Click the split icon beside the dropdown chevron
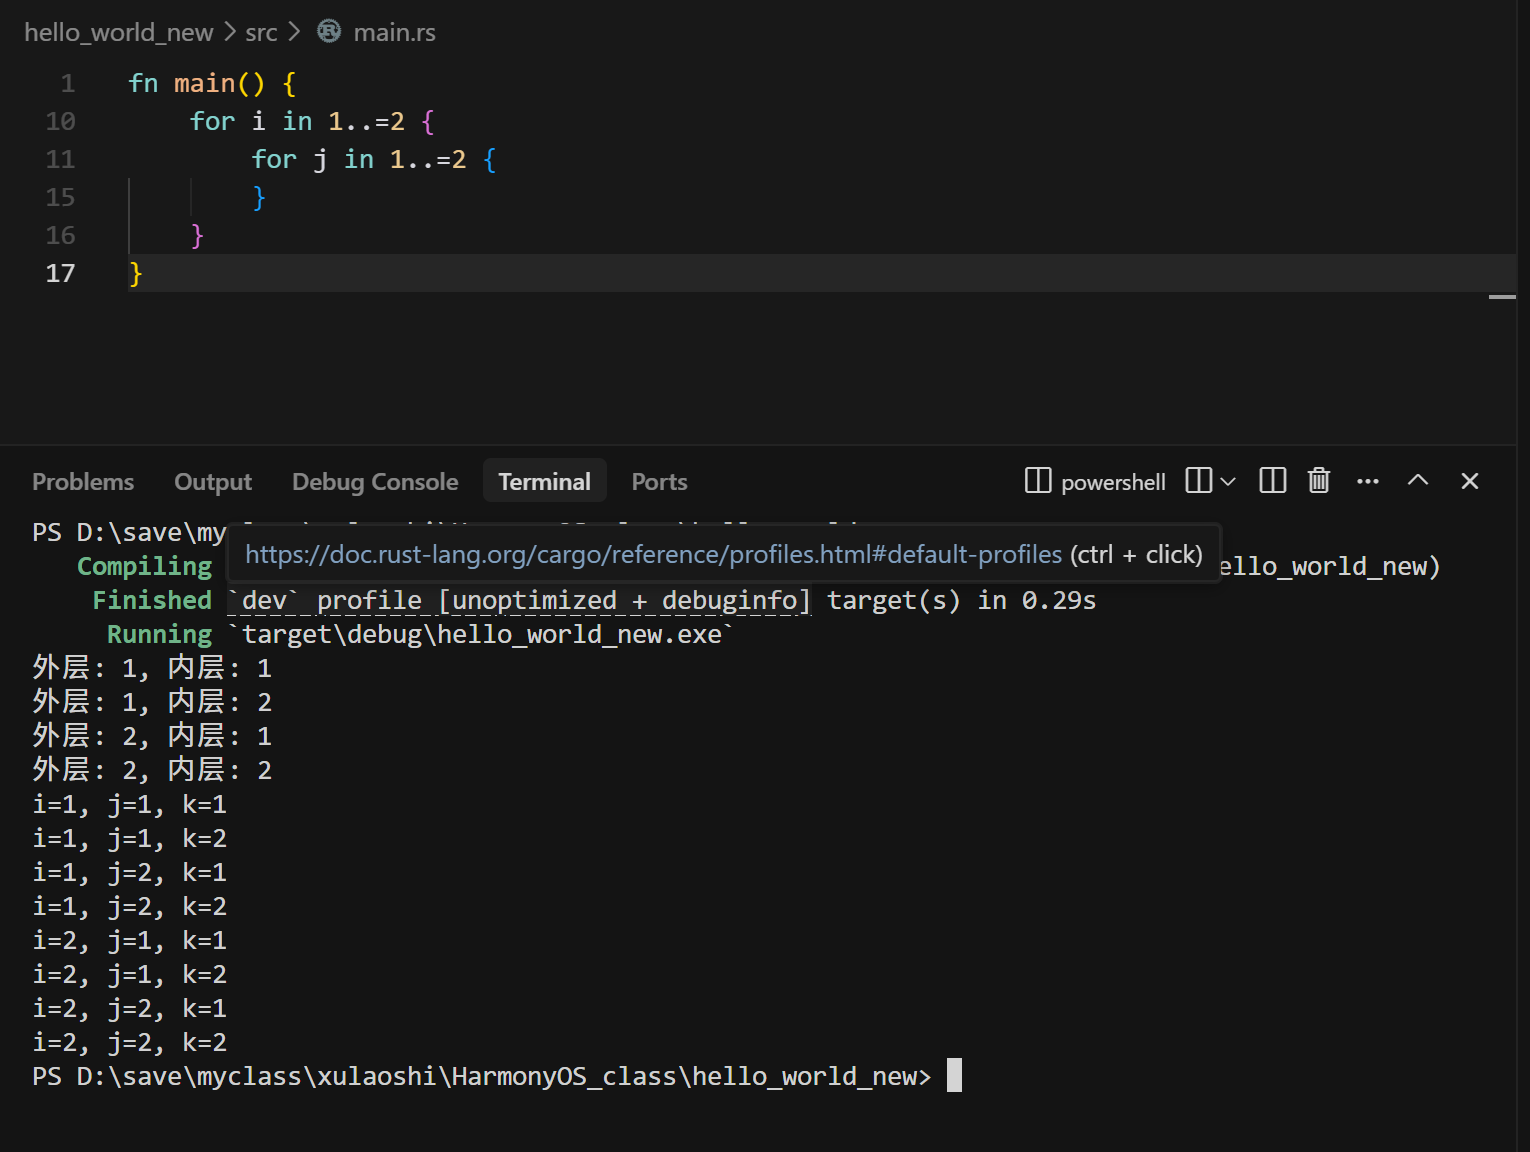The image size is (1530, 1152). click(1198, 481)
